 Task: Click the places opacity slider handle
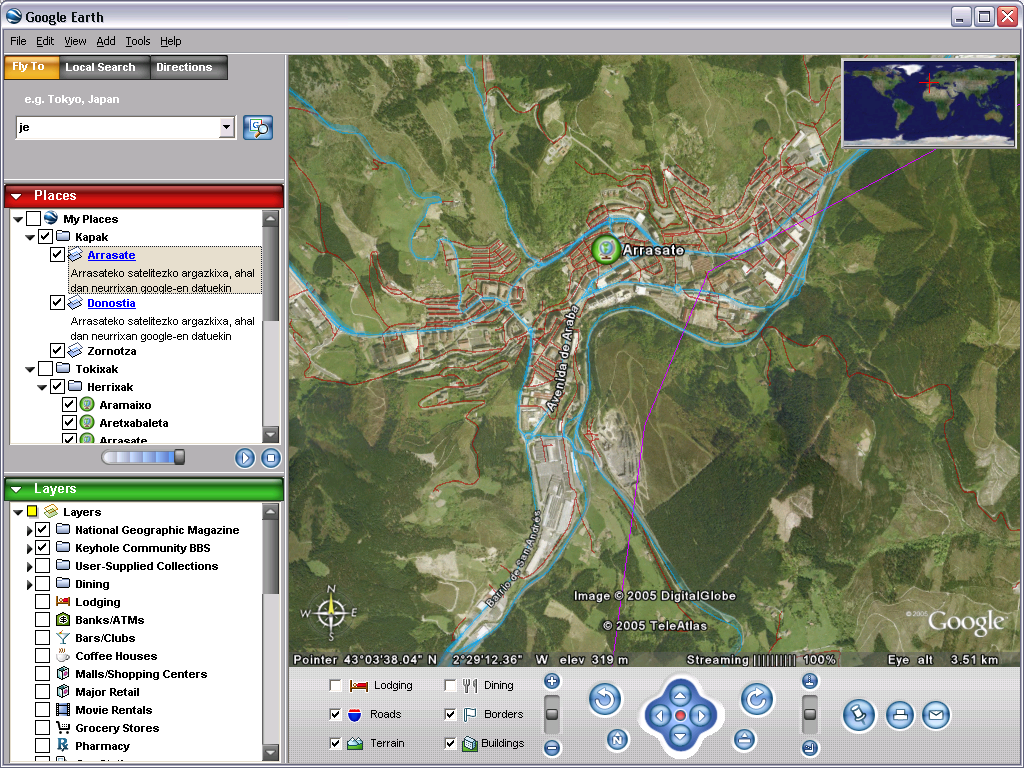[x=179, y=457]
